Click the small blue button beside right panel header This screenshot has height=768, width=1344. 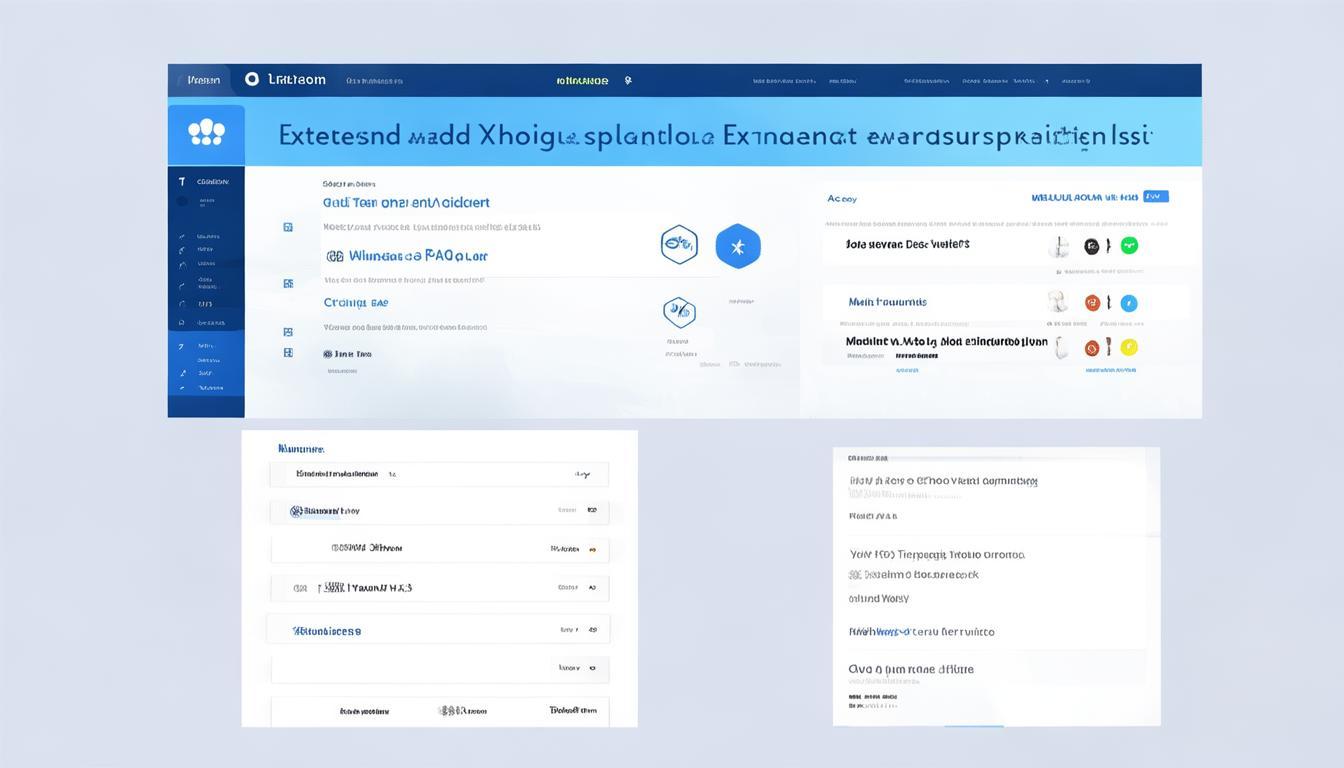[1155, 197]
